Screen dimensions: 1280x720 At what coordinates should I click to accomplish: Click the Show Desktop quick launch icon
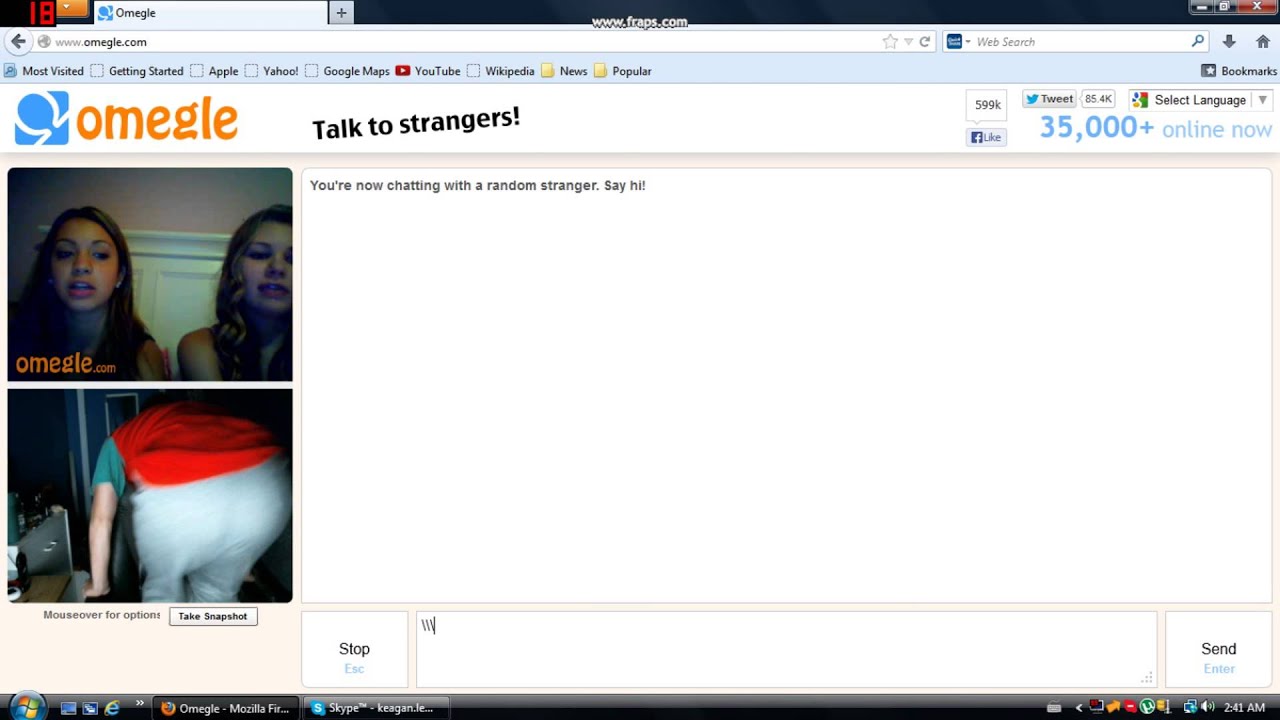coord(68,708)
